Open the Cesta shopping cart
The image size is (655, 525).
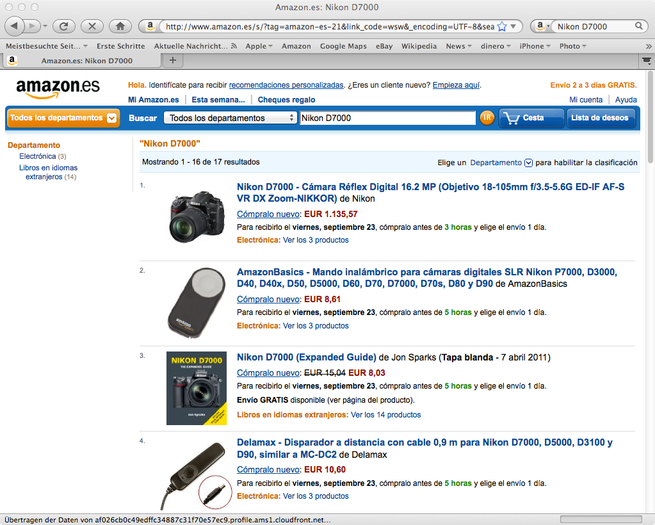531,118
